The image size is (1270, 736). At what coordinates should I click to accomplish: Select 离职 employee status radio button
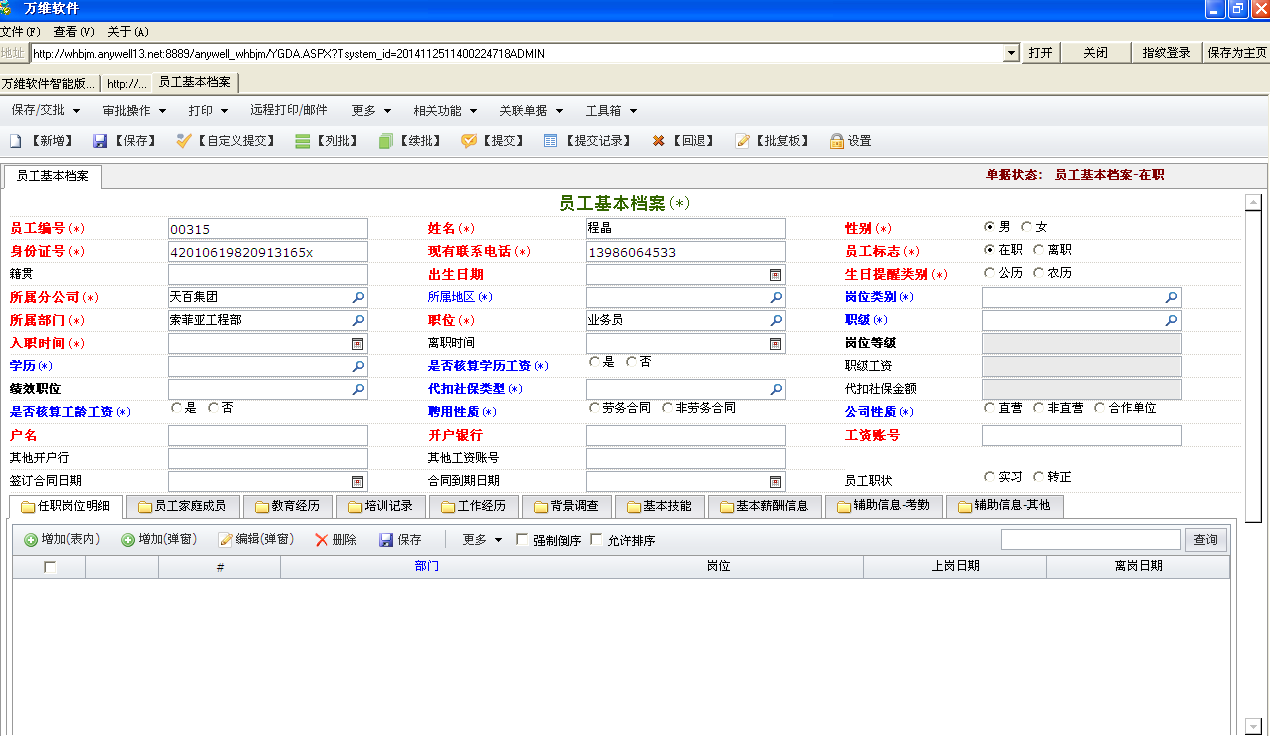pyautogui.click(x=1038, y=250)
